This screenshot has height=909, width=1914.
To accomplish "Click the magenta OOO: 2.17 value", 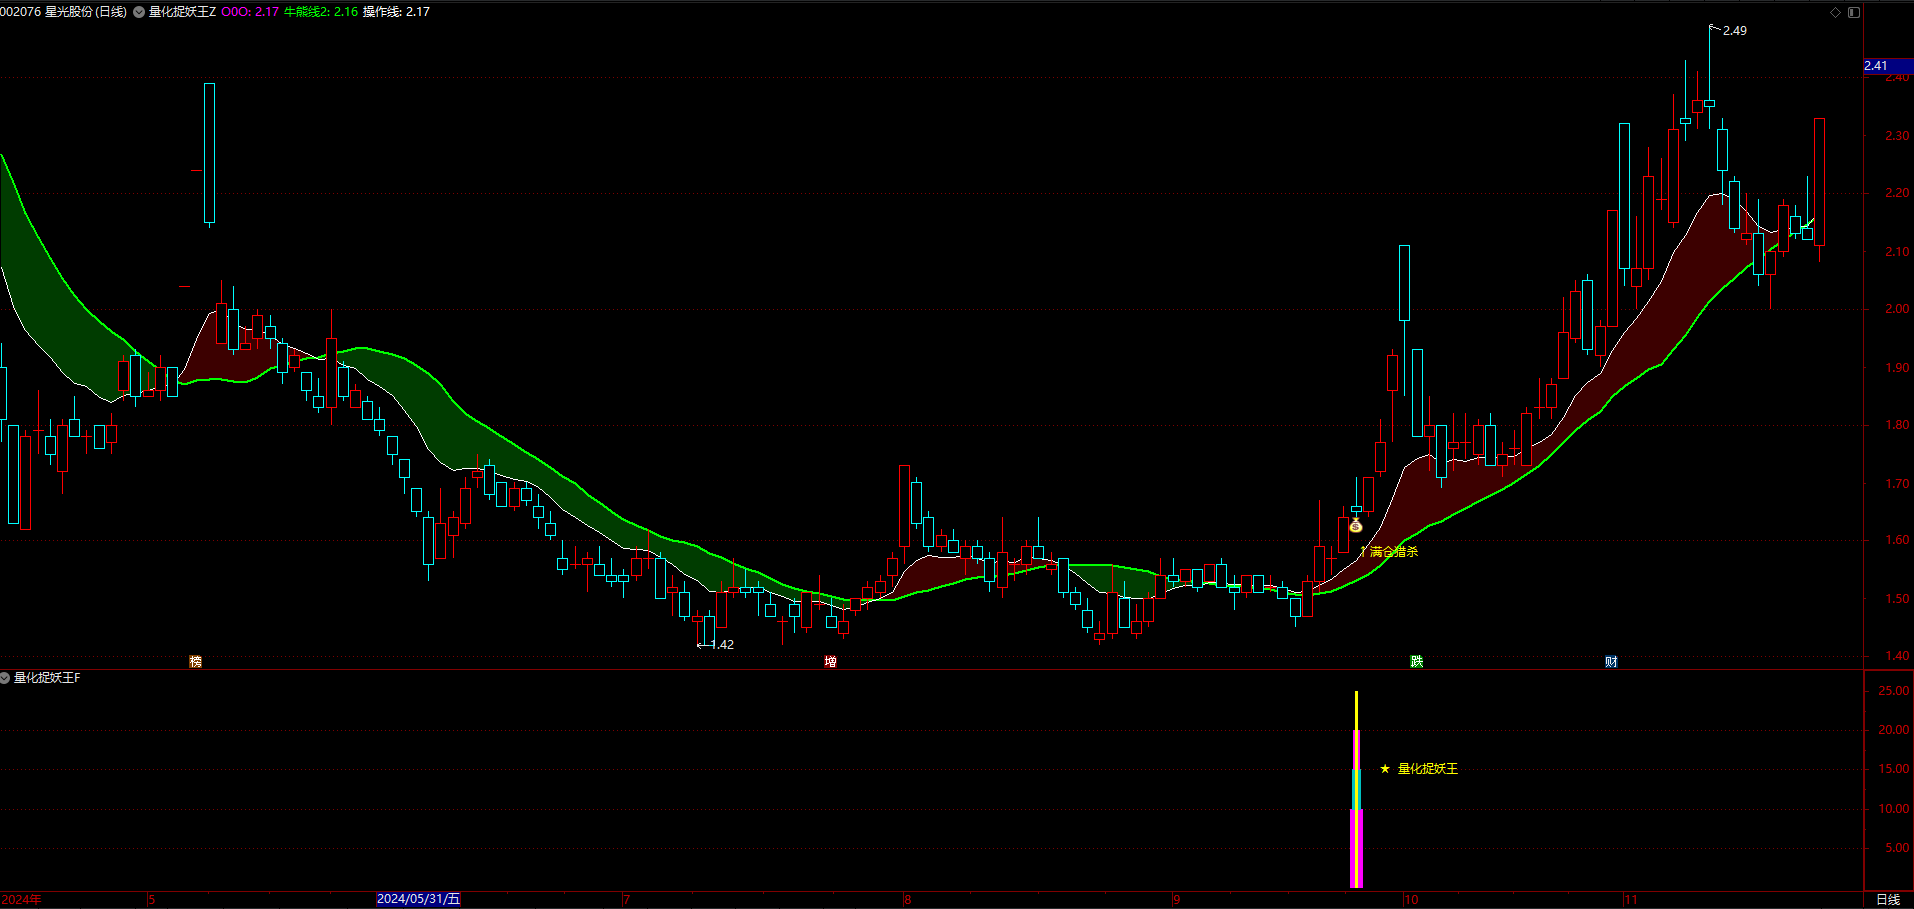I will coord(250,12).
